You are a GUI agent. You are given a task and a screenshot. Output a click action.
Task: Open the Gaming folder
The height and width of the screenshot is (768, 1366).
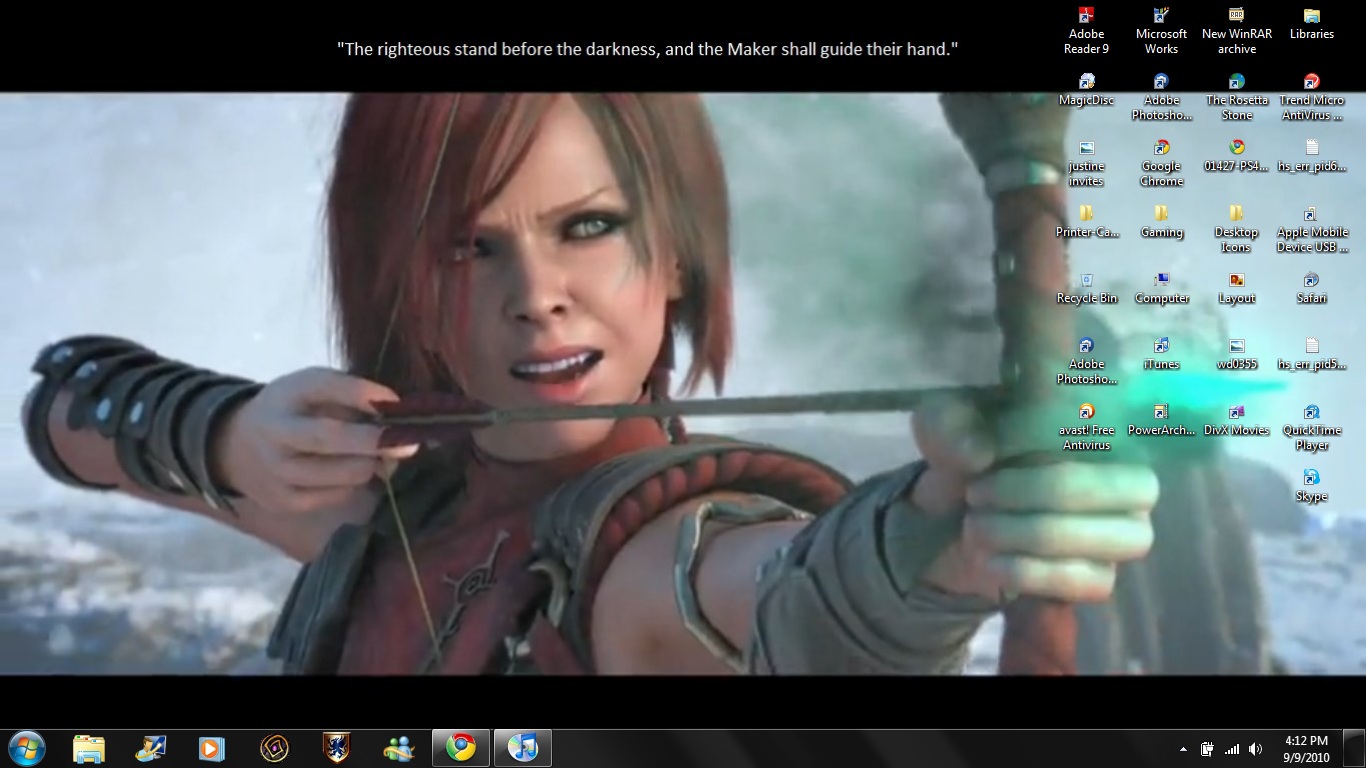(1161, 221)
